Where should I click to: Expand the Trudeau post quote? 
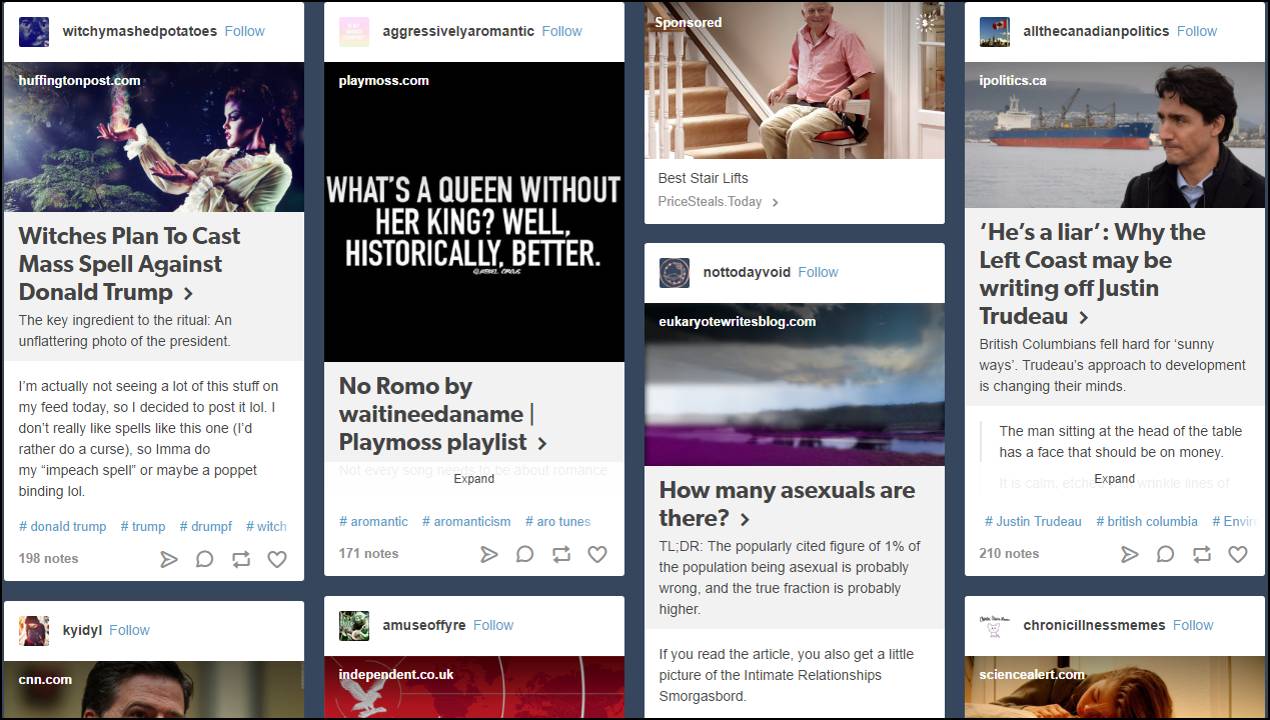coord(1114,479)
